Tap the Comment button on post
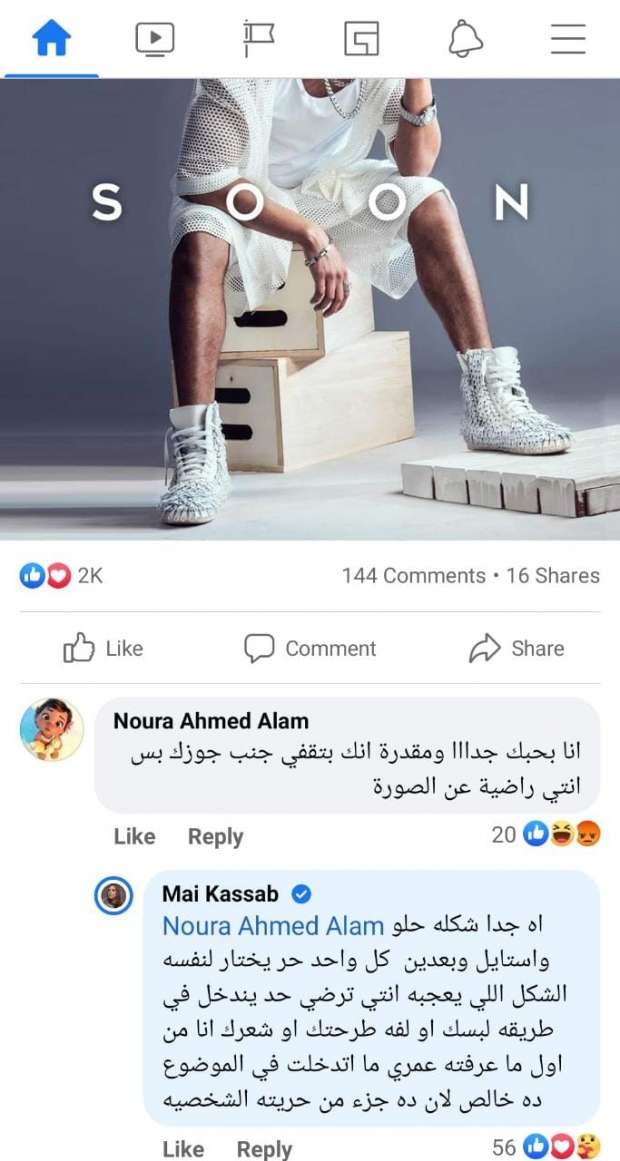This screenshot has height=1161, width=620. (310, 649)
